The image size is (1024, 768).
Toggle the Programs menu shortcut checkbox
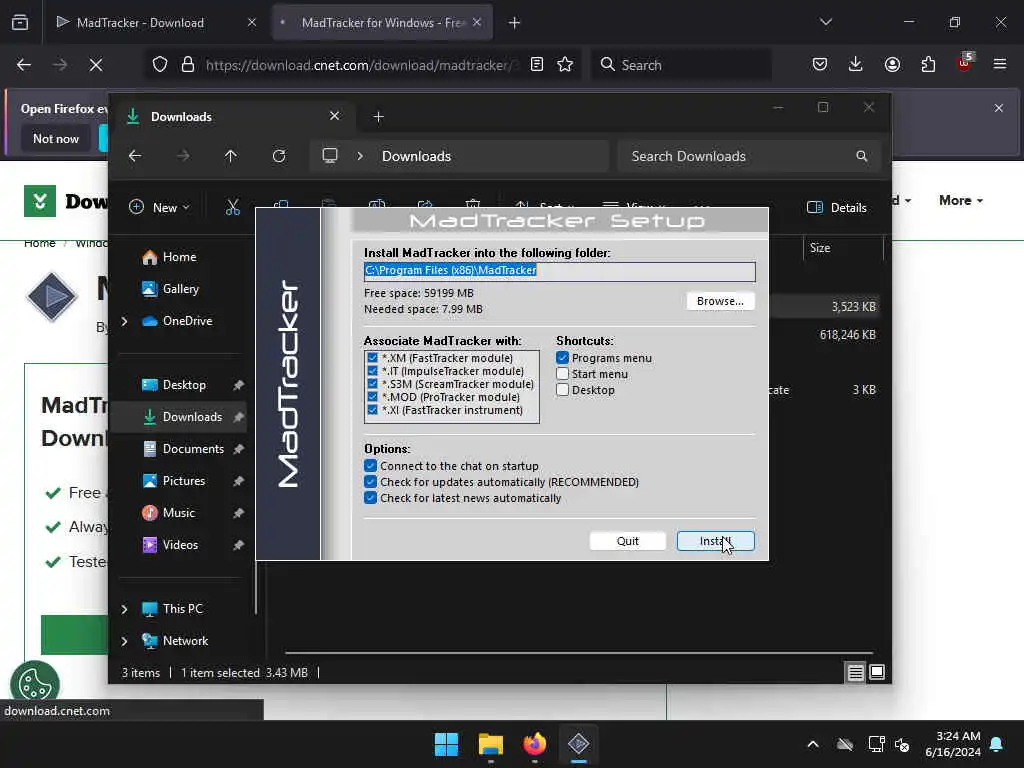(562, 358)
